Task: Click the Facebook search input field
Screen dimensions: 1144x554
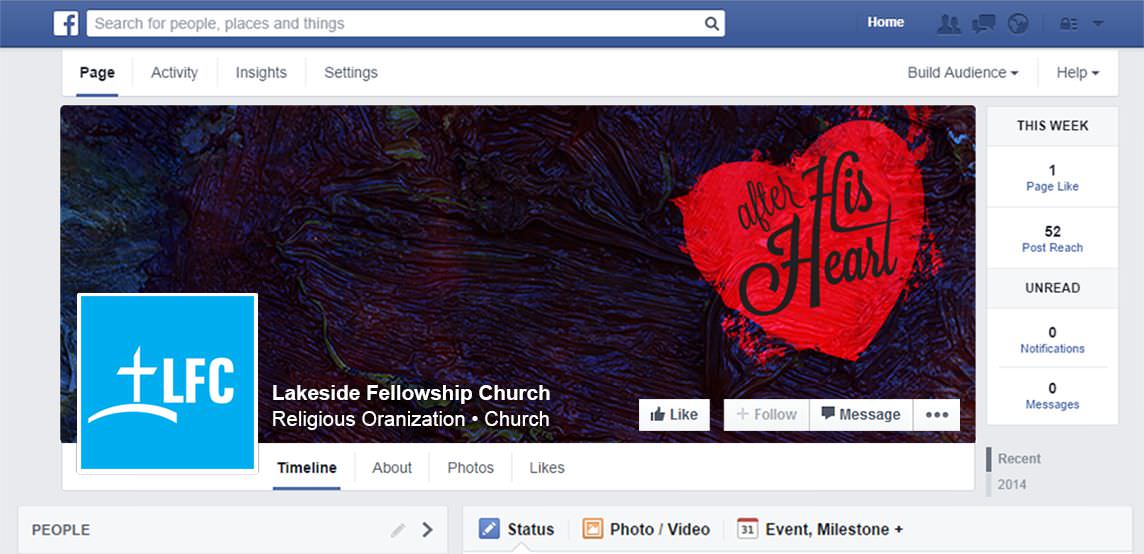Action: point(406,23)
